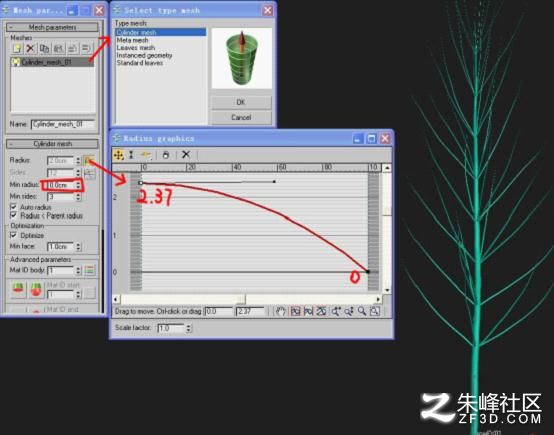Select the Move keys tool in Radius graphics
The image size is (554, 435).
pos(118,155)
